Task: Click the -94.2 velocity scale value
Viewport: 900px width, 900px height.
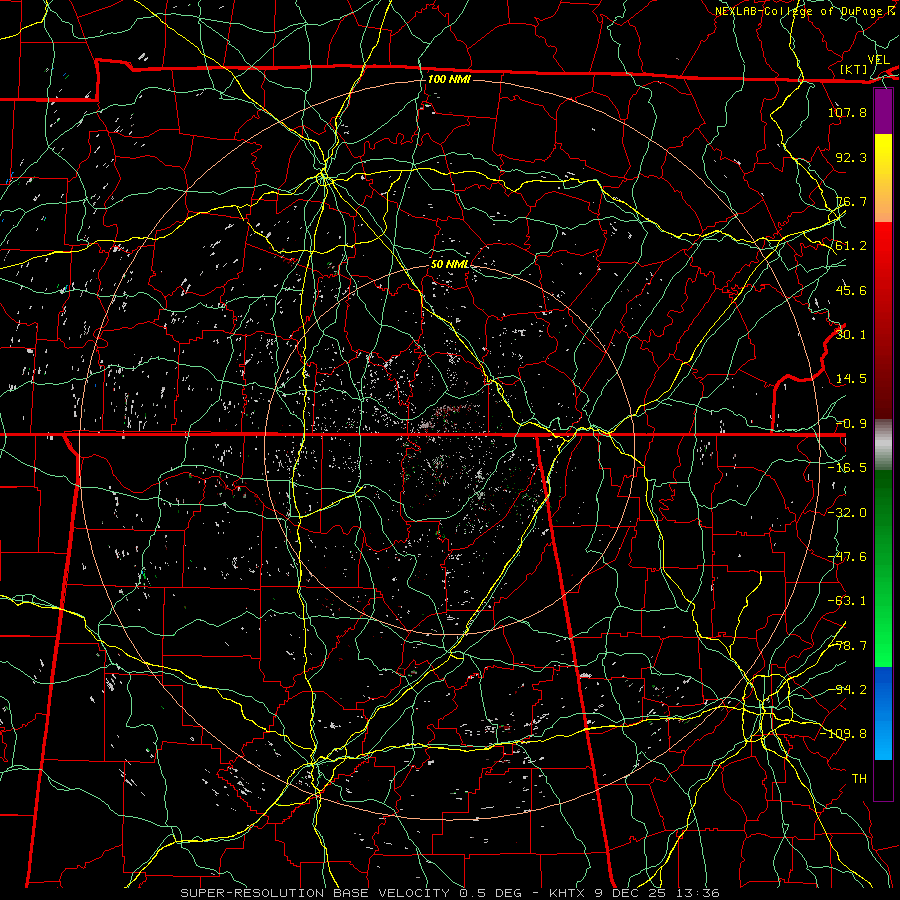Action: (x=847, y=690)
